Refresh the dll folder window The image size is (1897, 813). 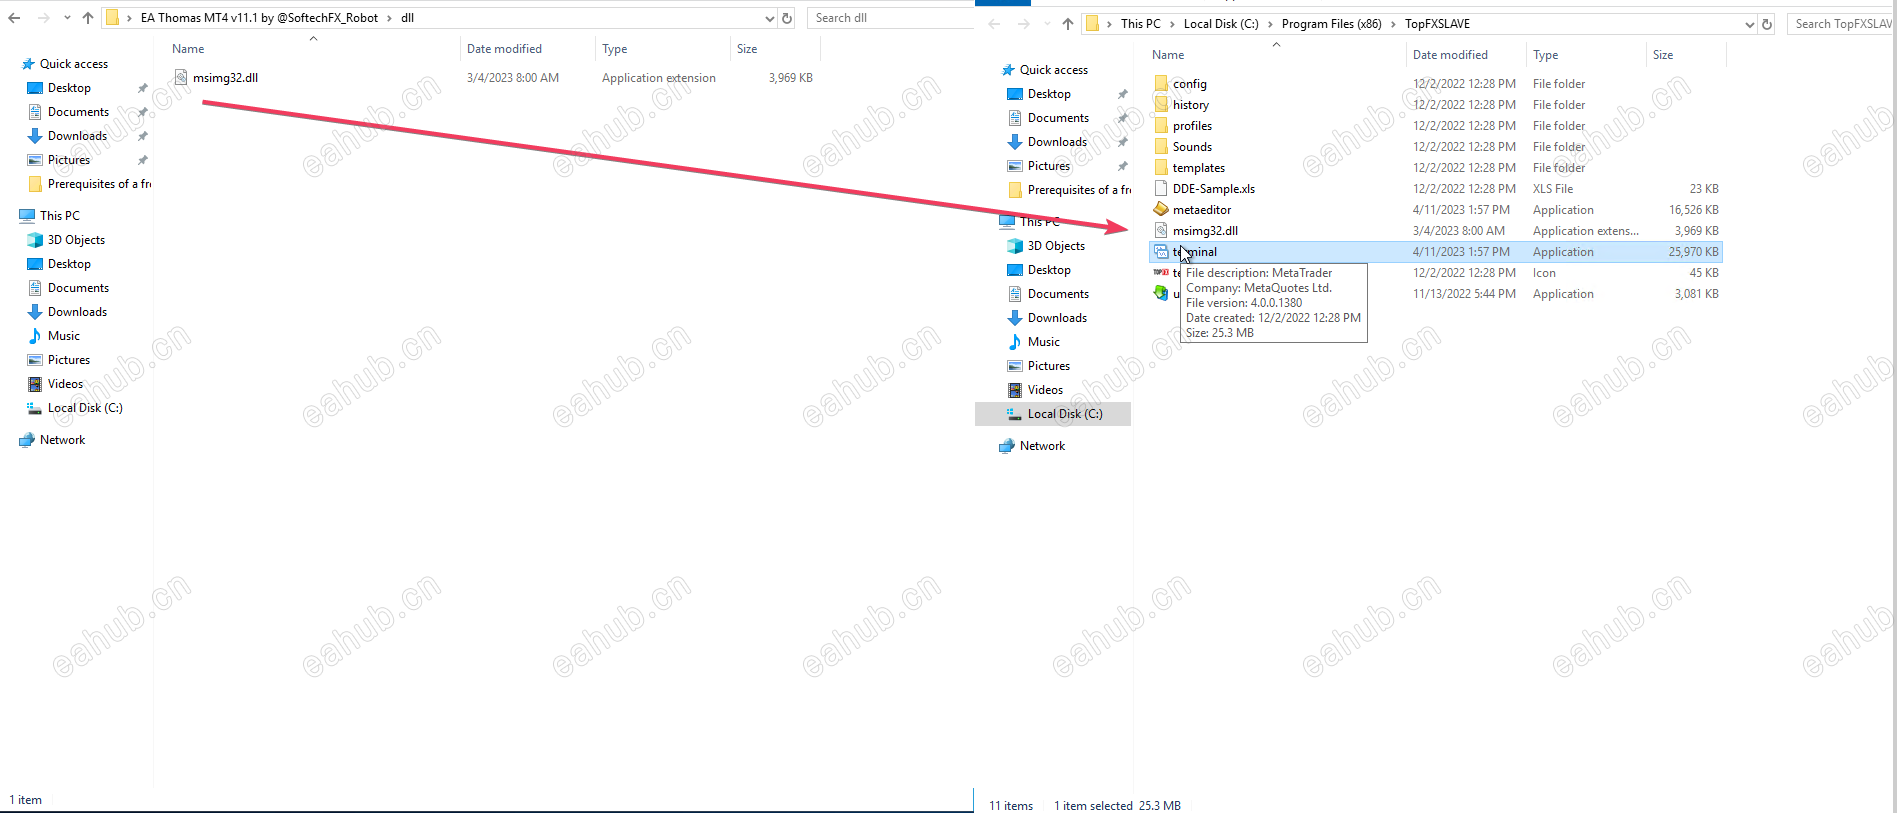coord(787,18)
